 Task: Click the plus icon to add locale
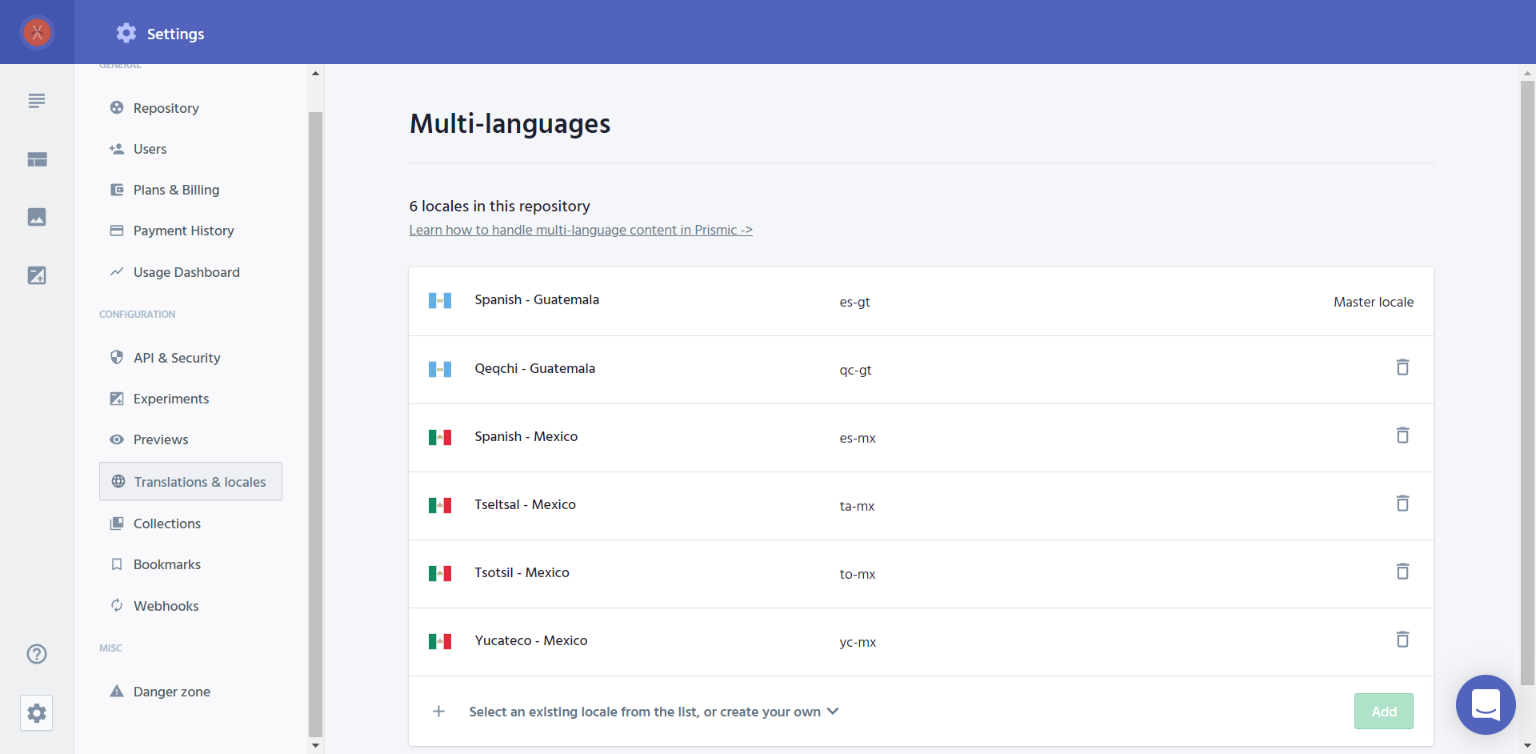438,711
